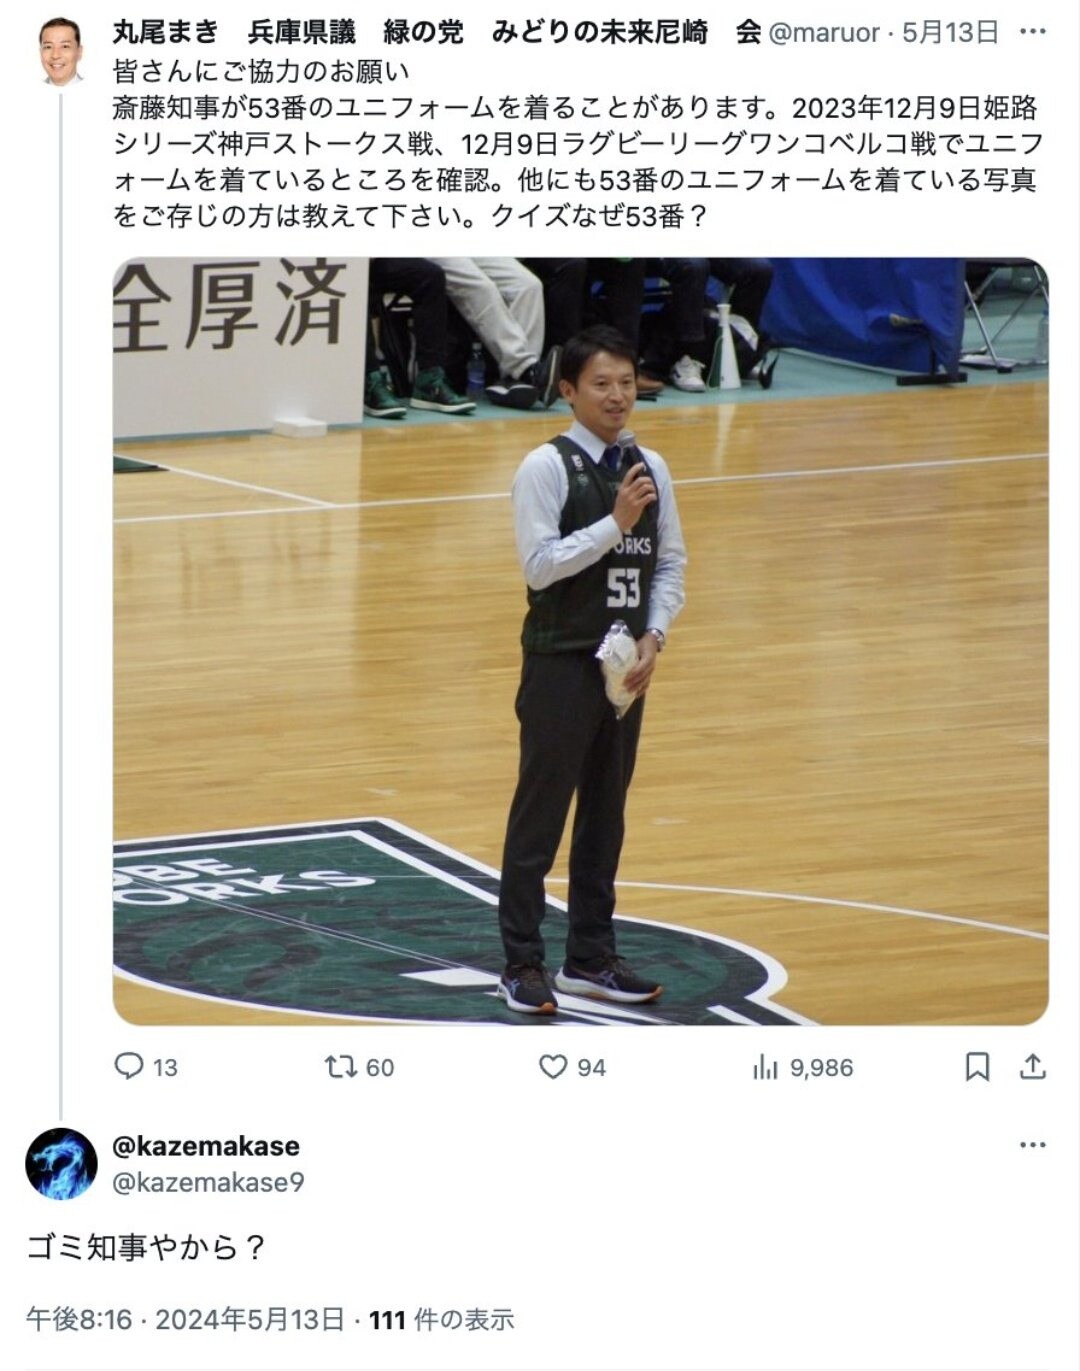
Task: Open the @kazemakase9 handle link
Action: pos(208,1182)
